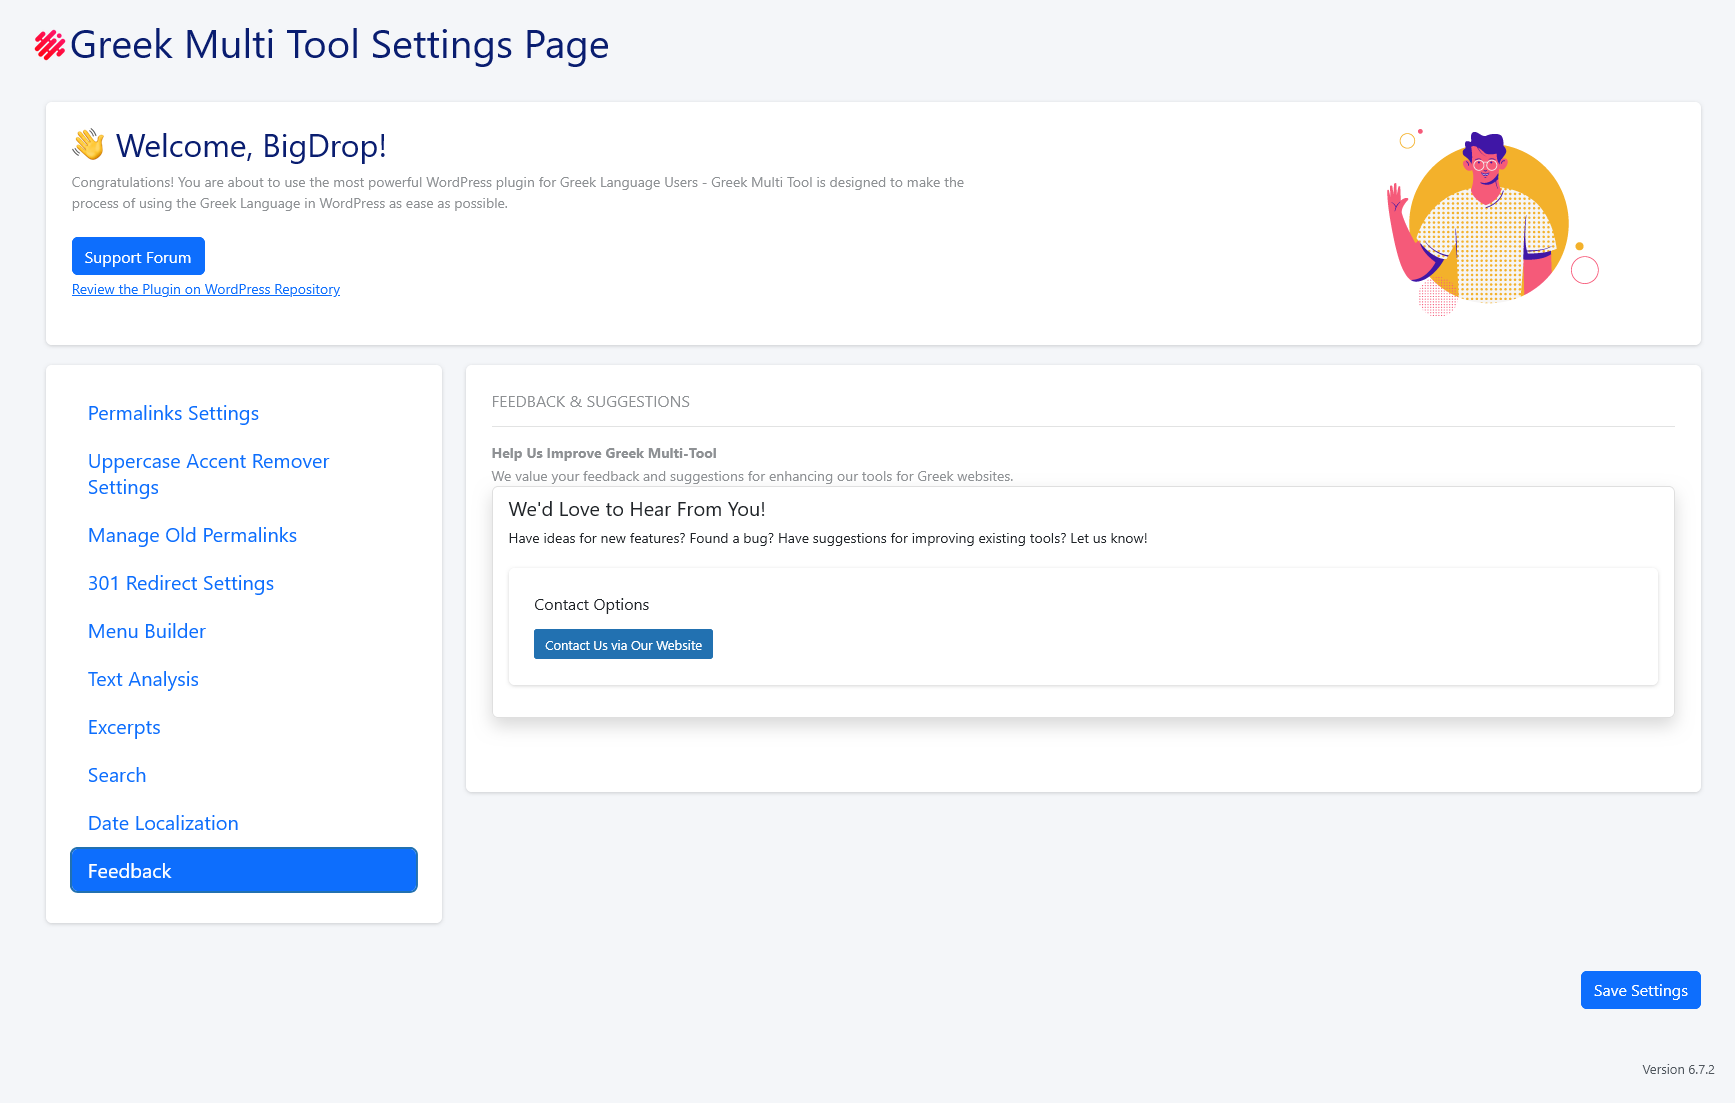Click the waving hand welcome emoji
1735x1103 pixels.
click(88, 145)
